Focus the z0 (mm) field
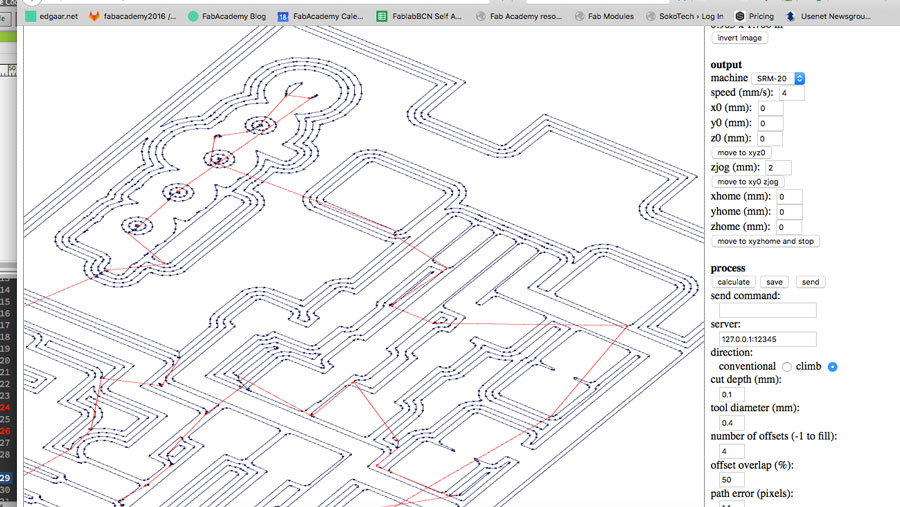This screenshot has height=507, width=900. 769,138
